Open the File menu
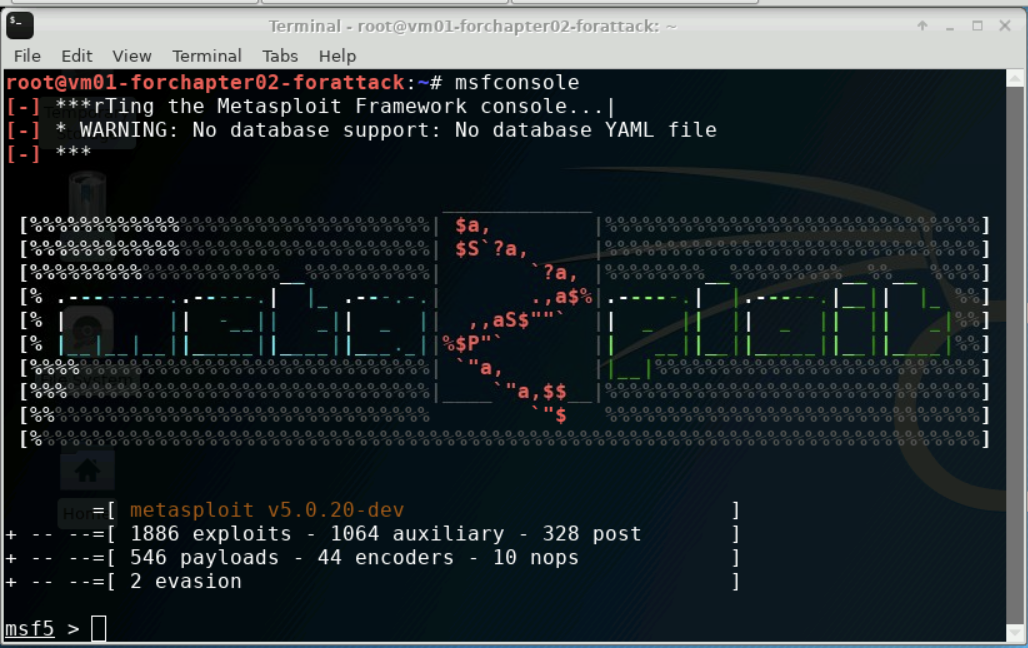The width and height of the screenshot is (1028, 648). coord(27,56)
